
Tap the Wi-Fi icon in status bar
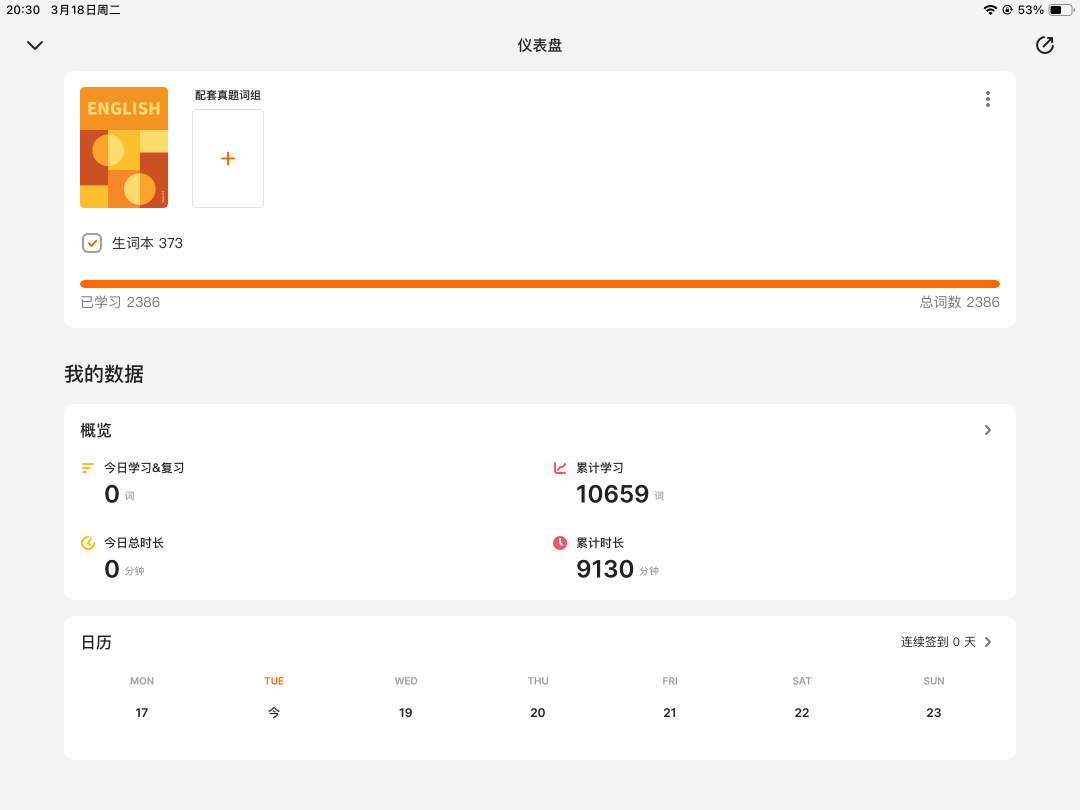tap(990, 10)
